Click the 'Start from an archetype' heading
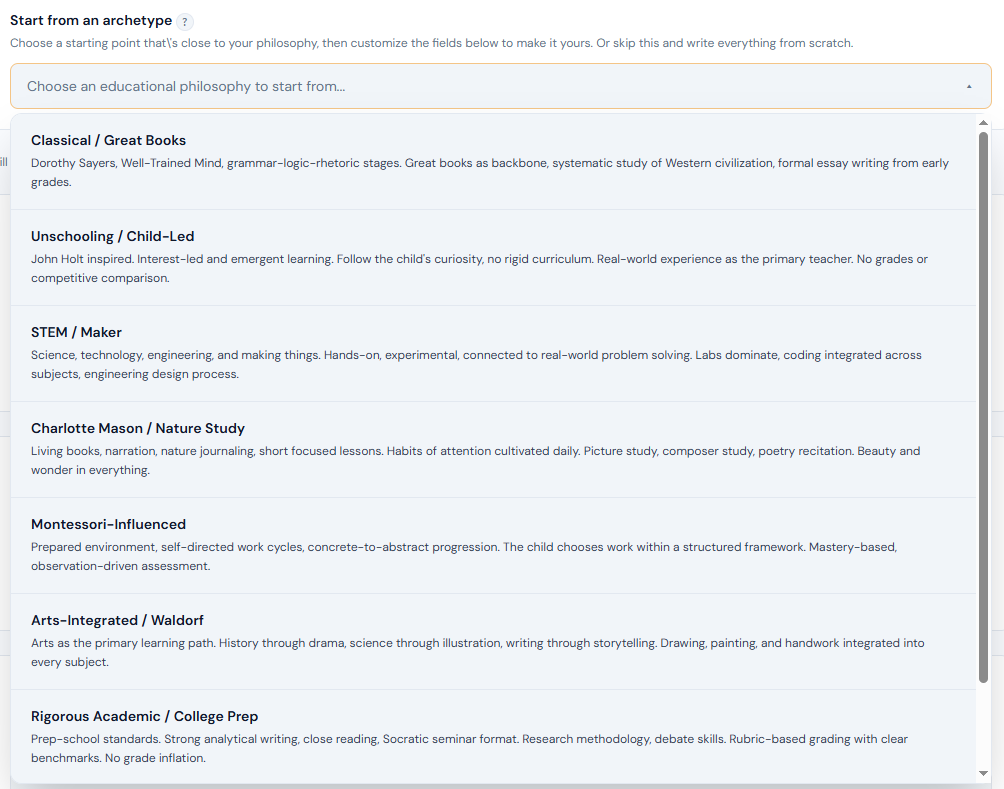The image size is (1004, 789). click(89, 20)
